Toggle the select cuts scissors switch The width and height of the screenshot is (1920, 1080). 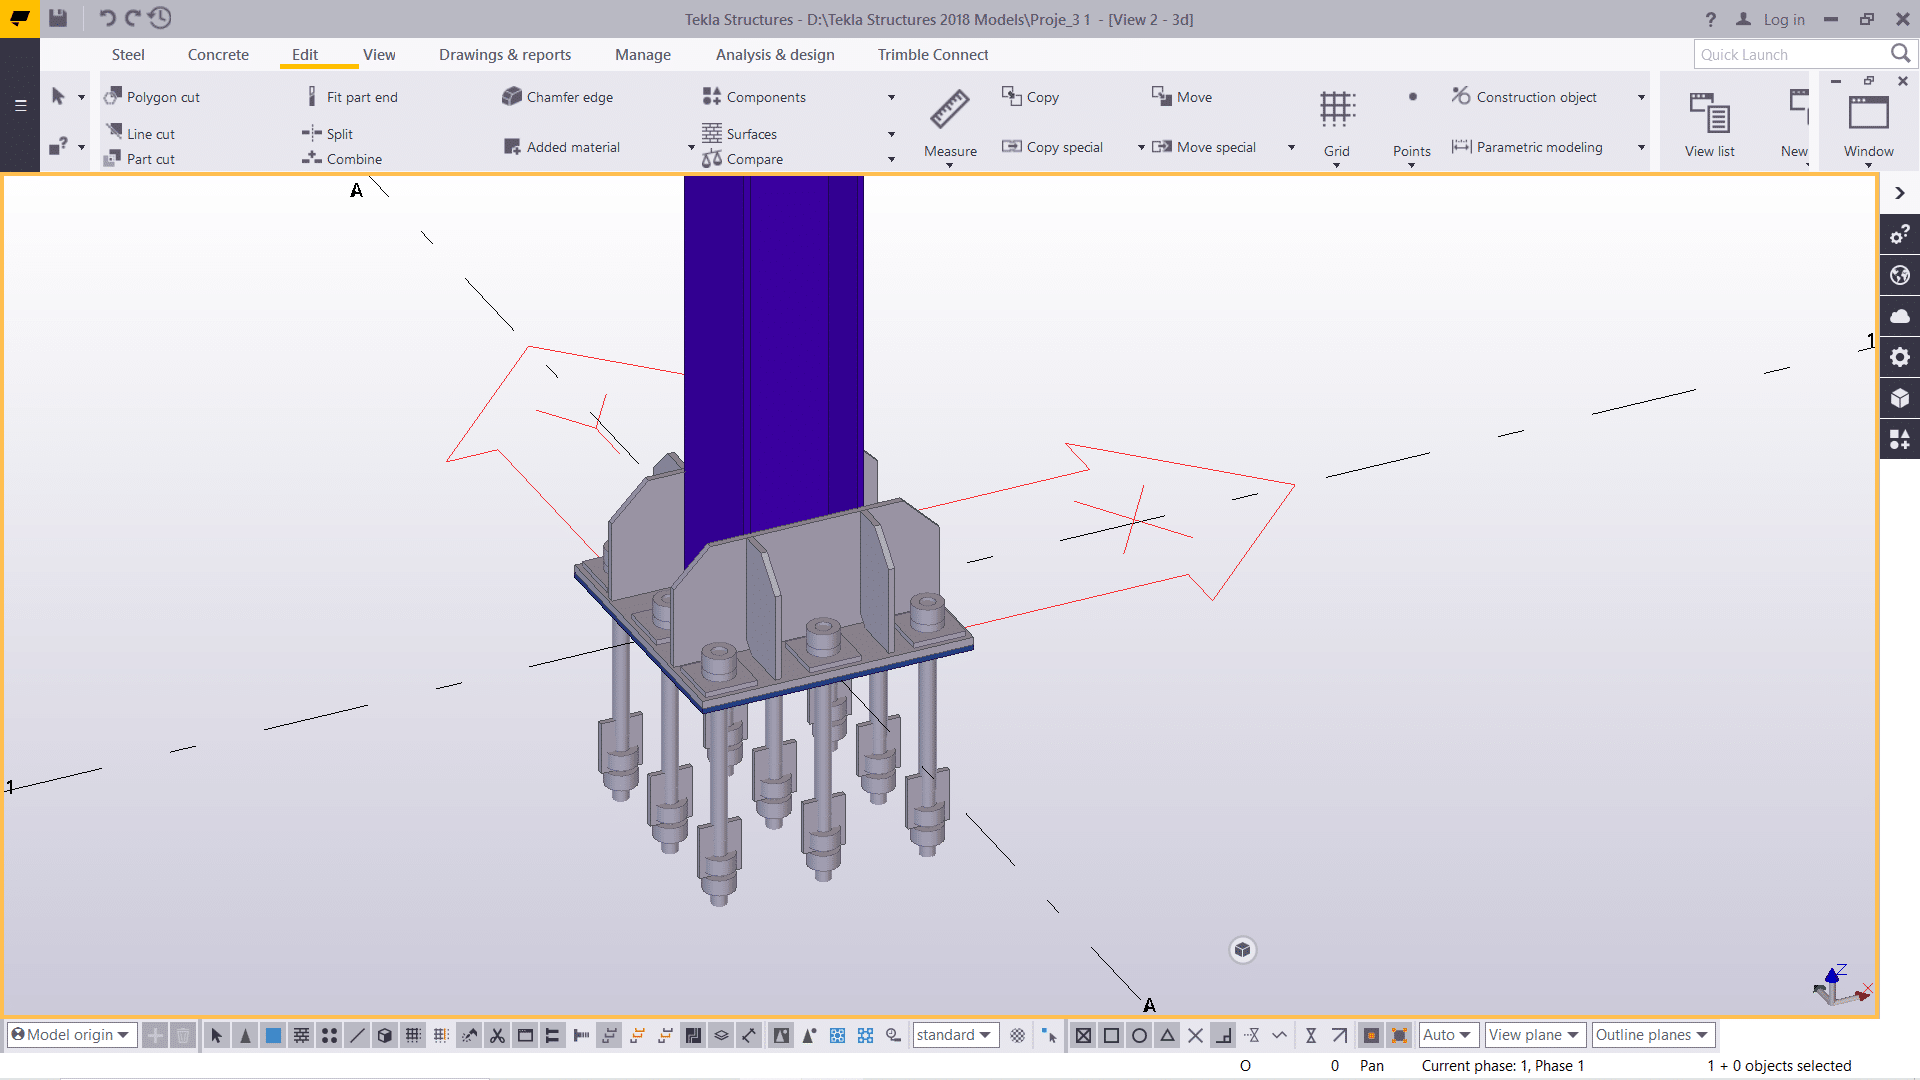tap(497, 1036)
